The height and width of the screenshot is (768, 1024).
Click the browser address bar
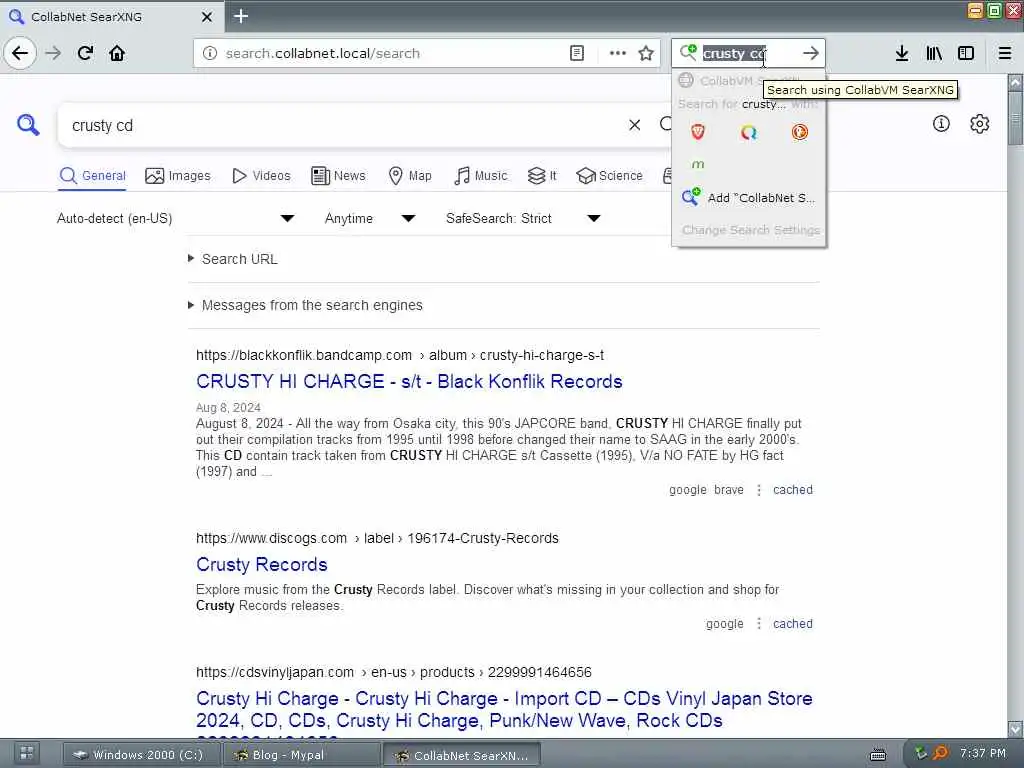[392, 53]
